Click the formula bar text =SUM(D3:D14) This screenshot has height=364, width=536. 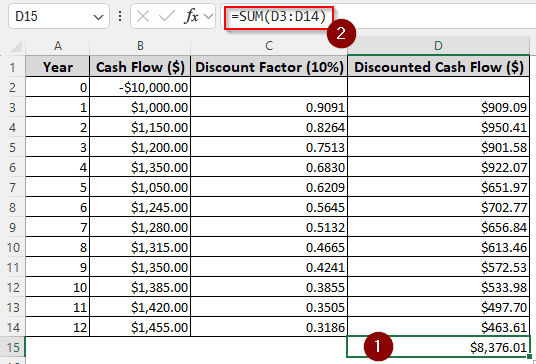point(279,16)
